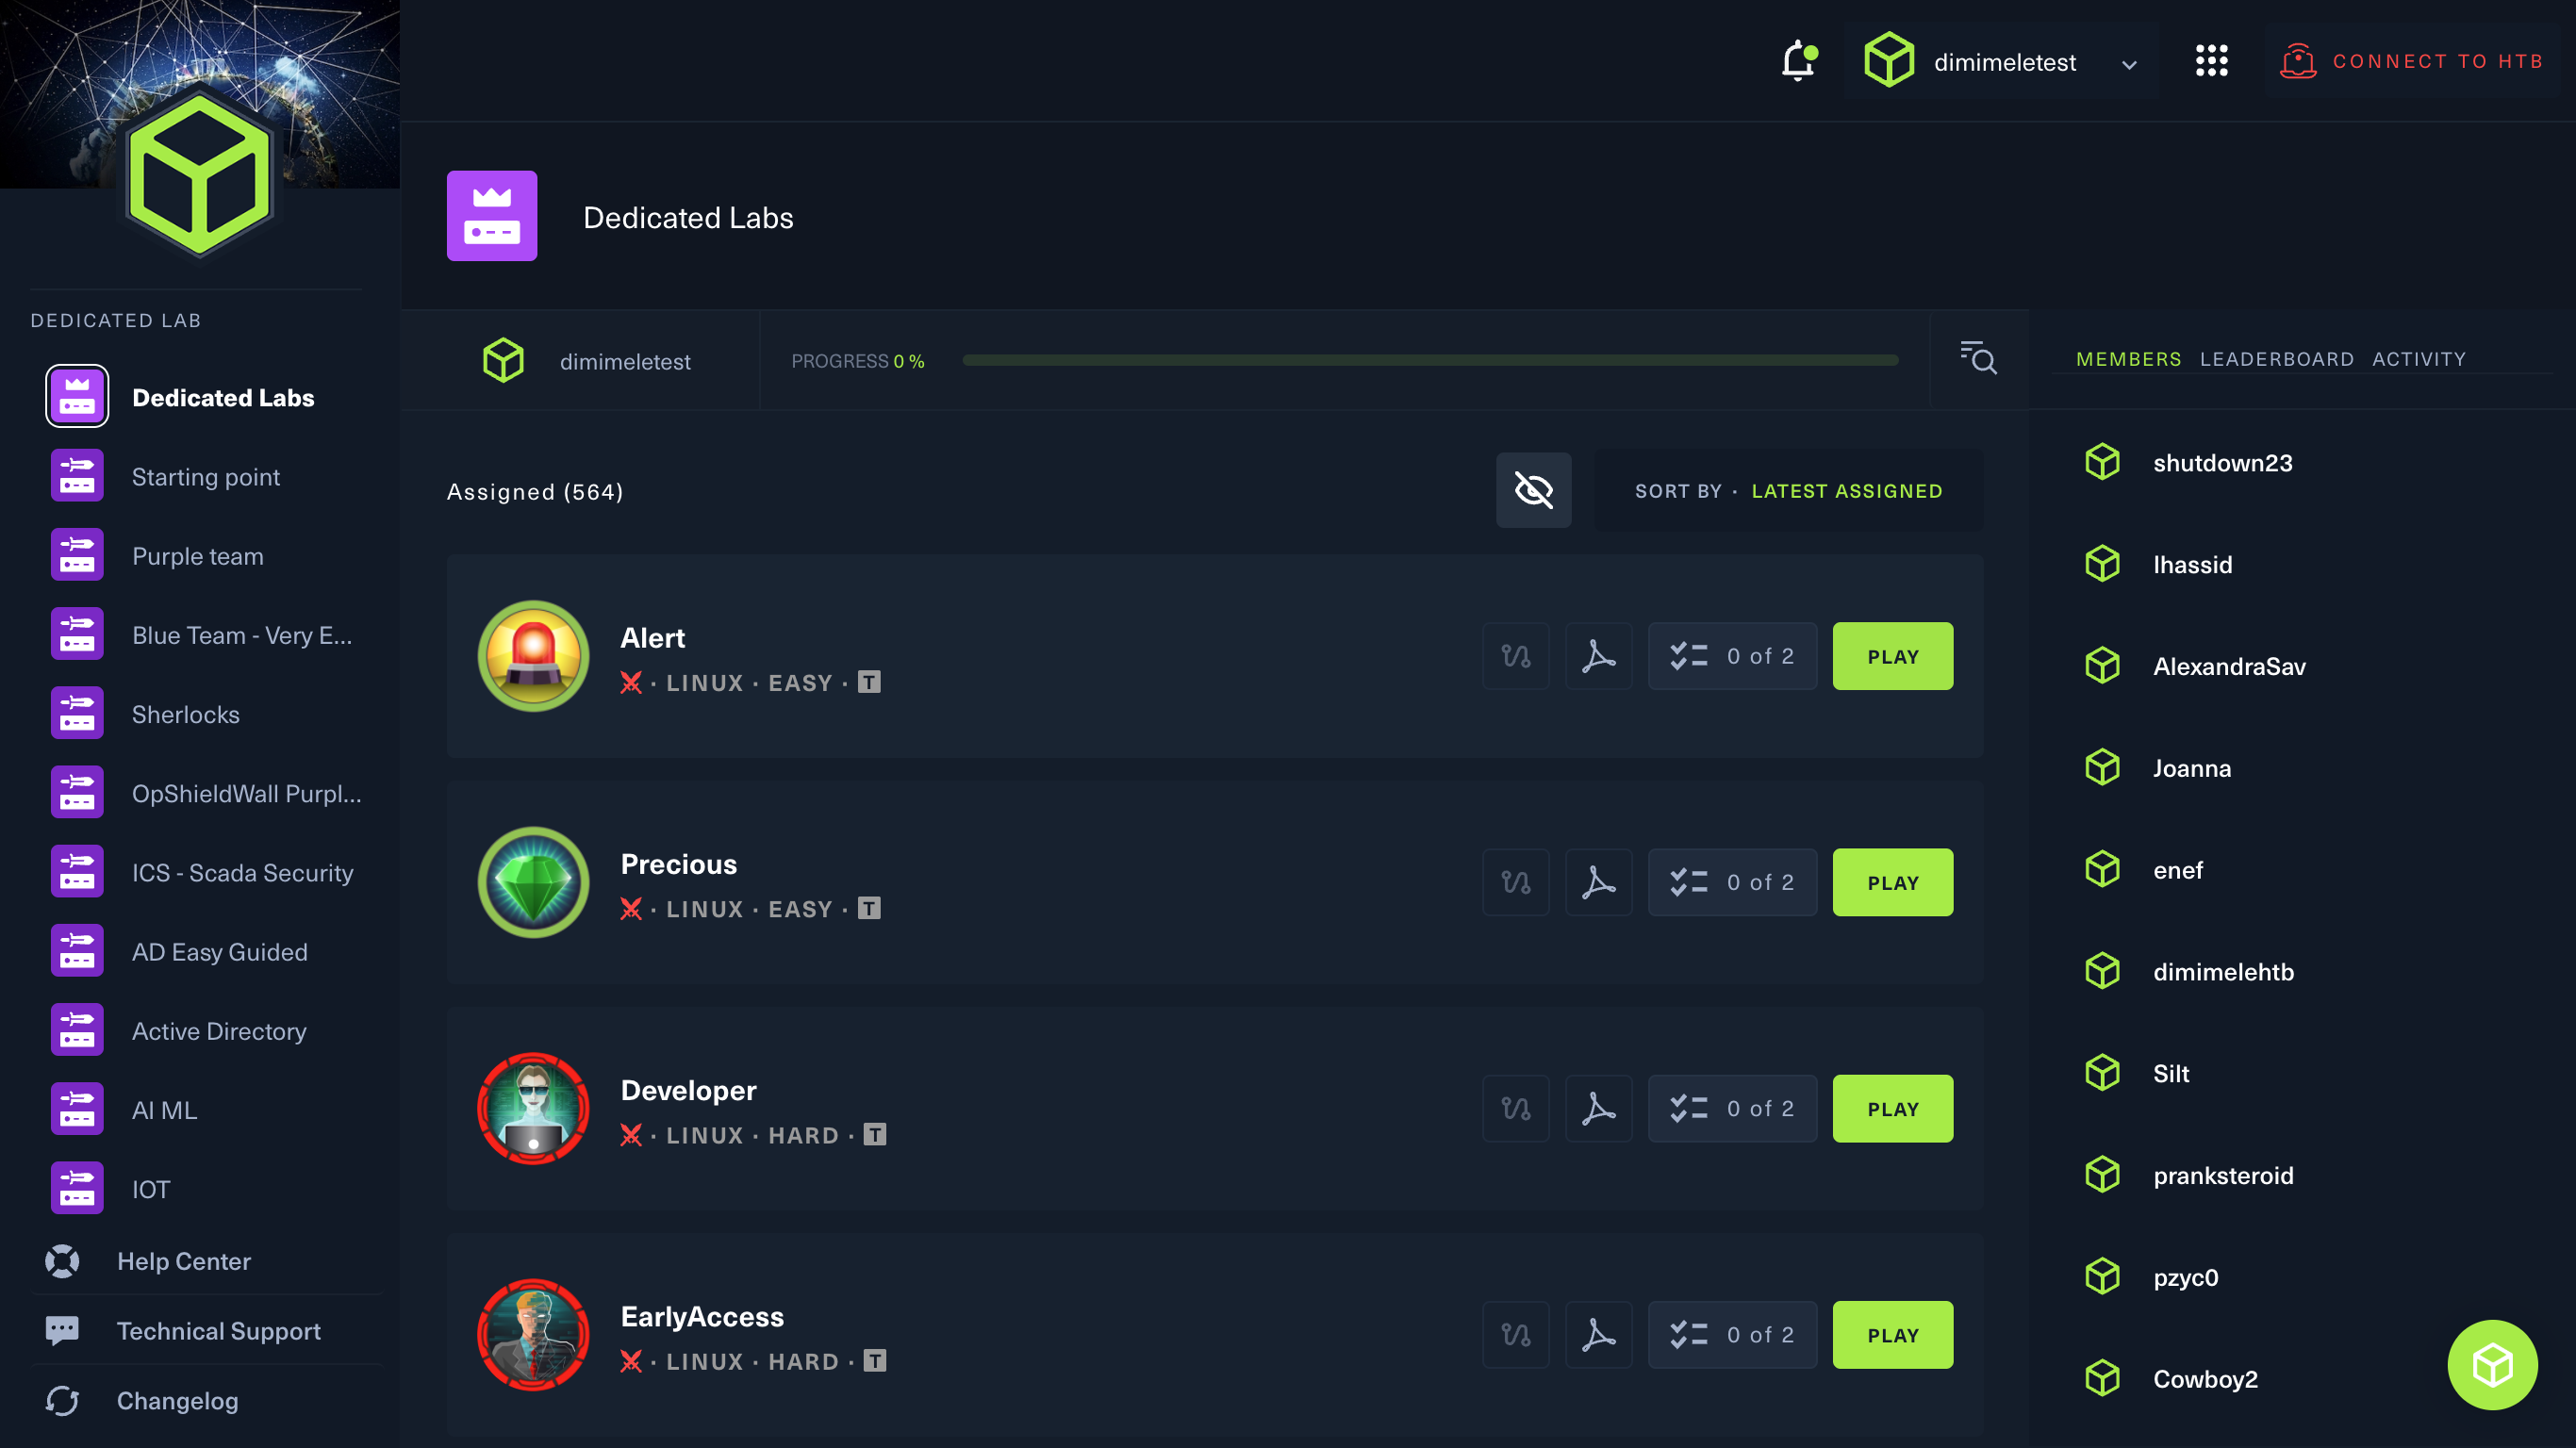Click the AI ML lab icon

tap(77, 1109)
